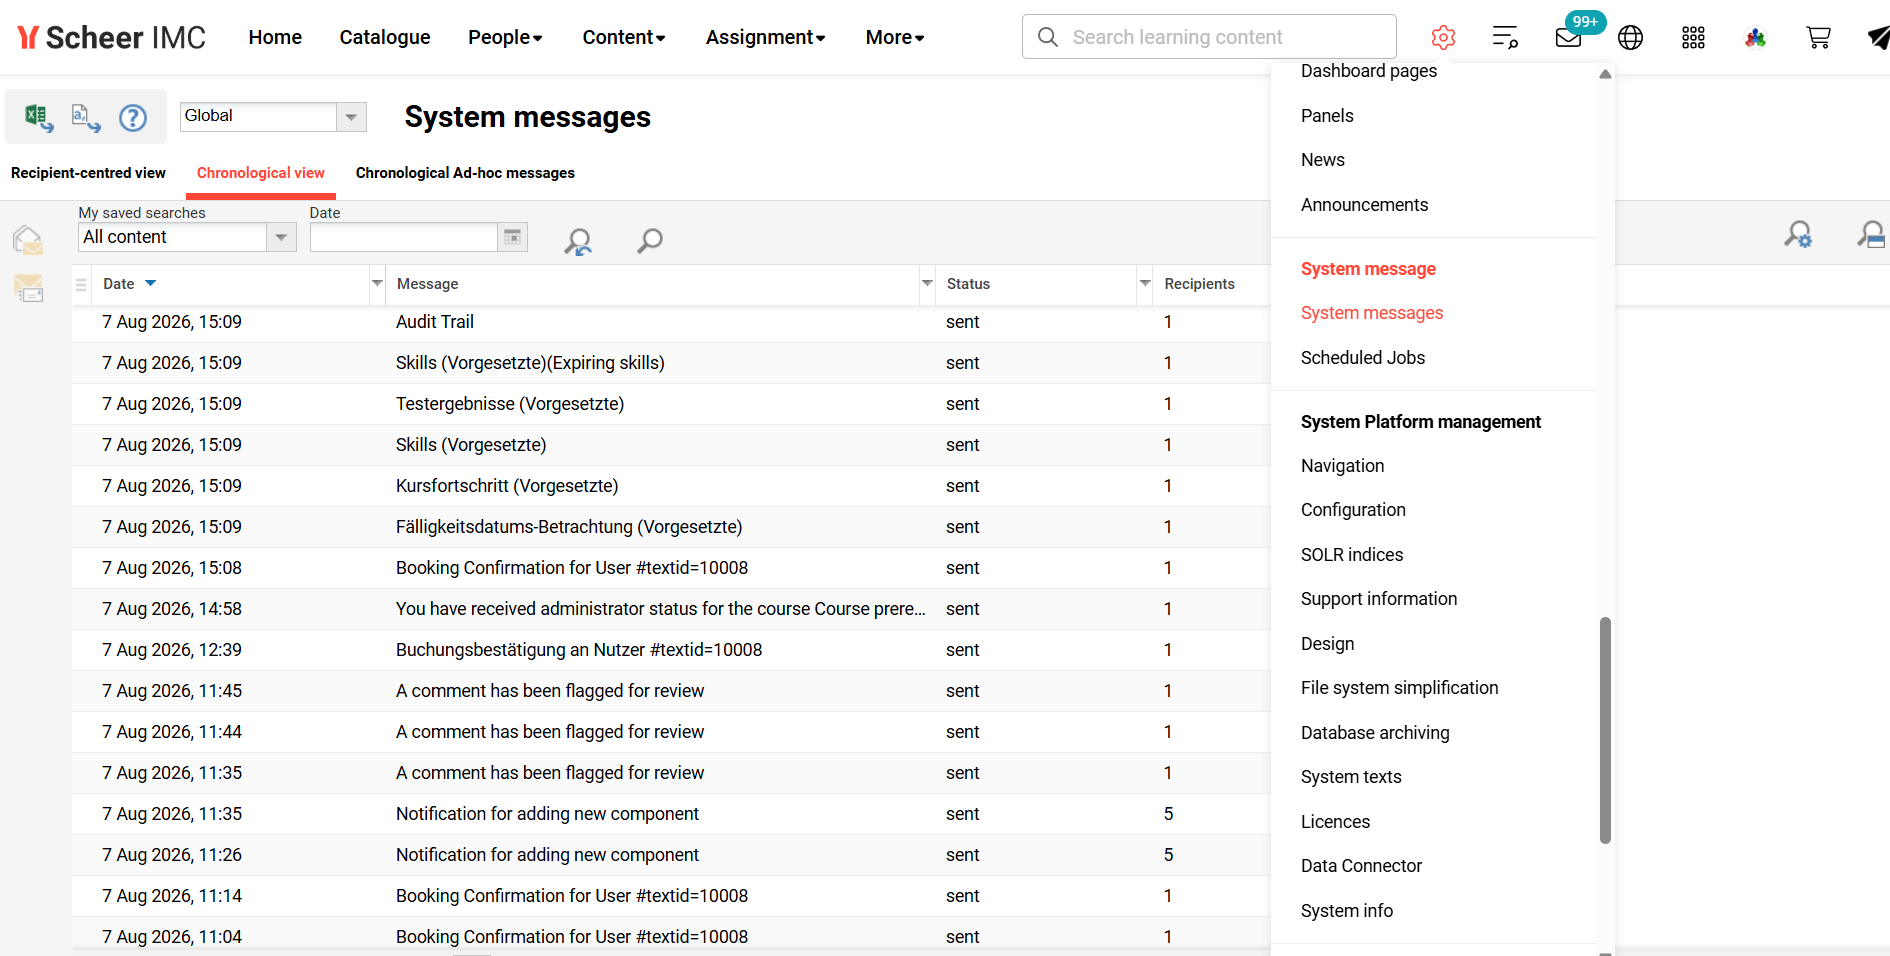The image size is (1890, 956).
Task: Open the Message column filter arrow
Action: (927, 284)
